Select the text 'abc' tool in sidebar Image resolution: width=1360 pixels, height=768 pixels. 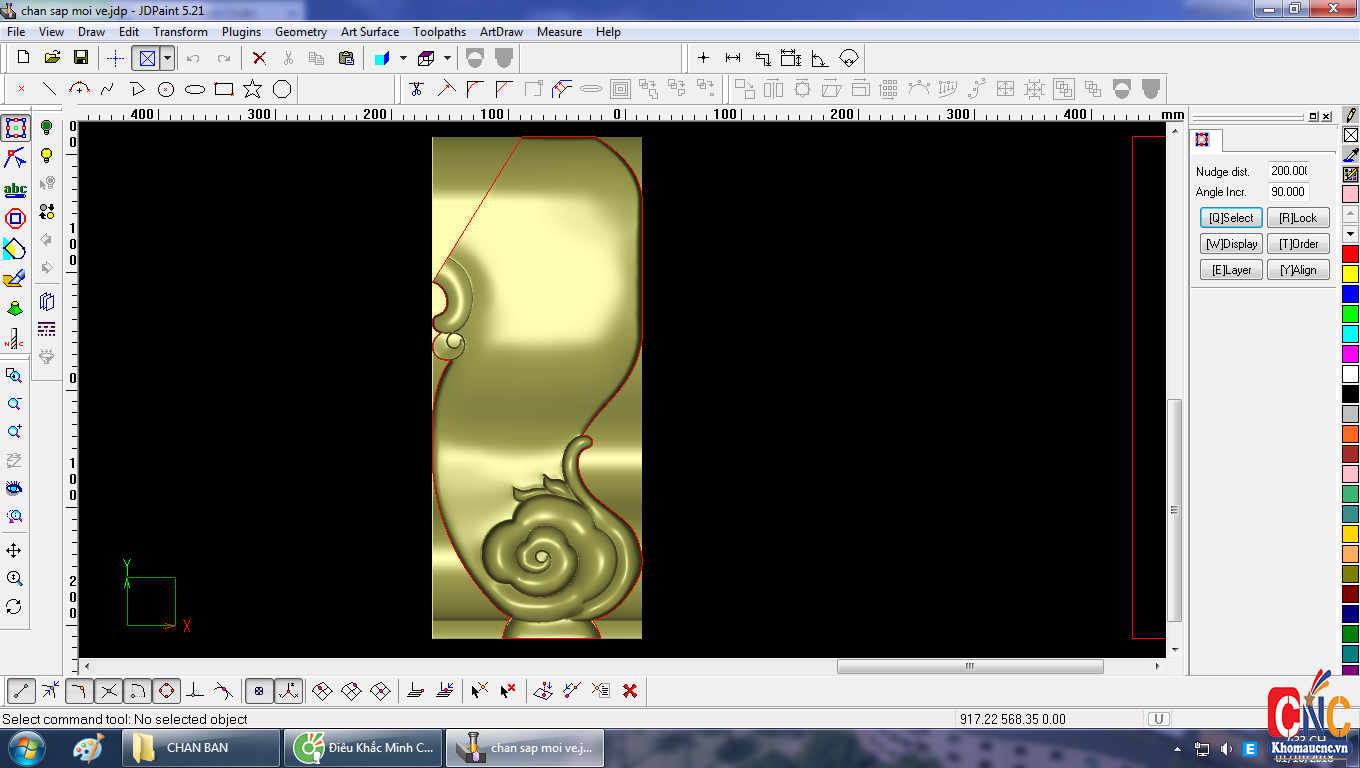[15, 189]
